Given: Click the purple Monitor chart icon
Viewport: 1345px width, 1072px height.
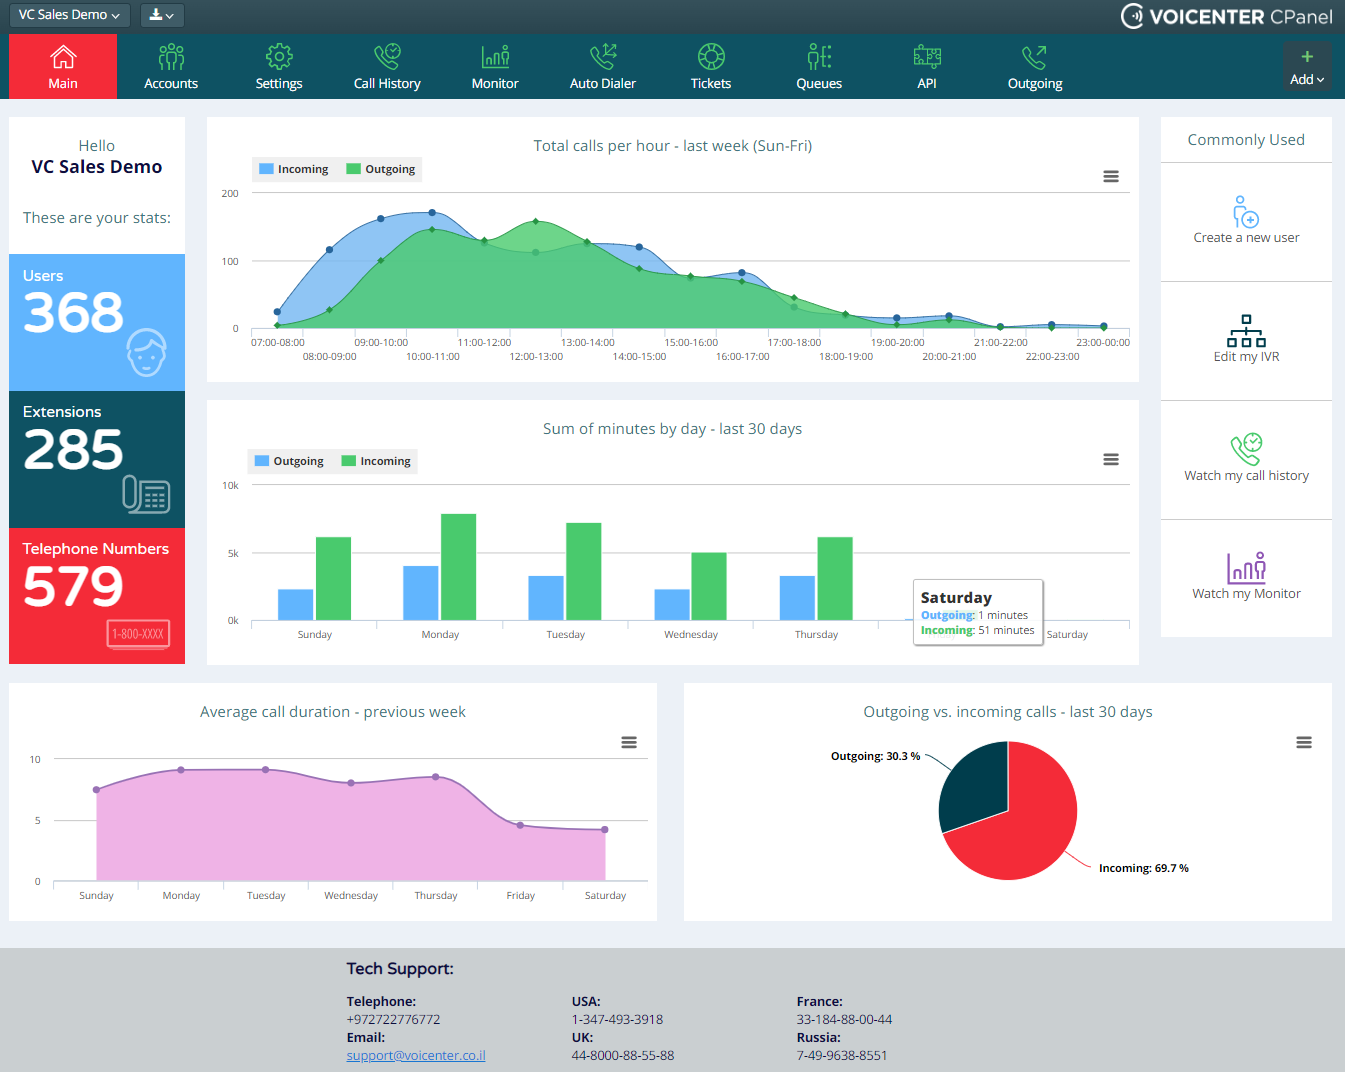Looking at the screenshot, I should click(1246, 568).
